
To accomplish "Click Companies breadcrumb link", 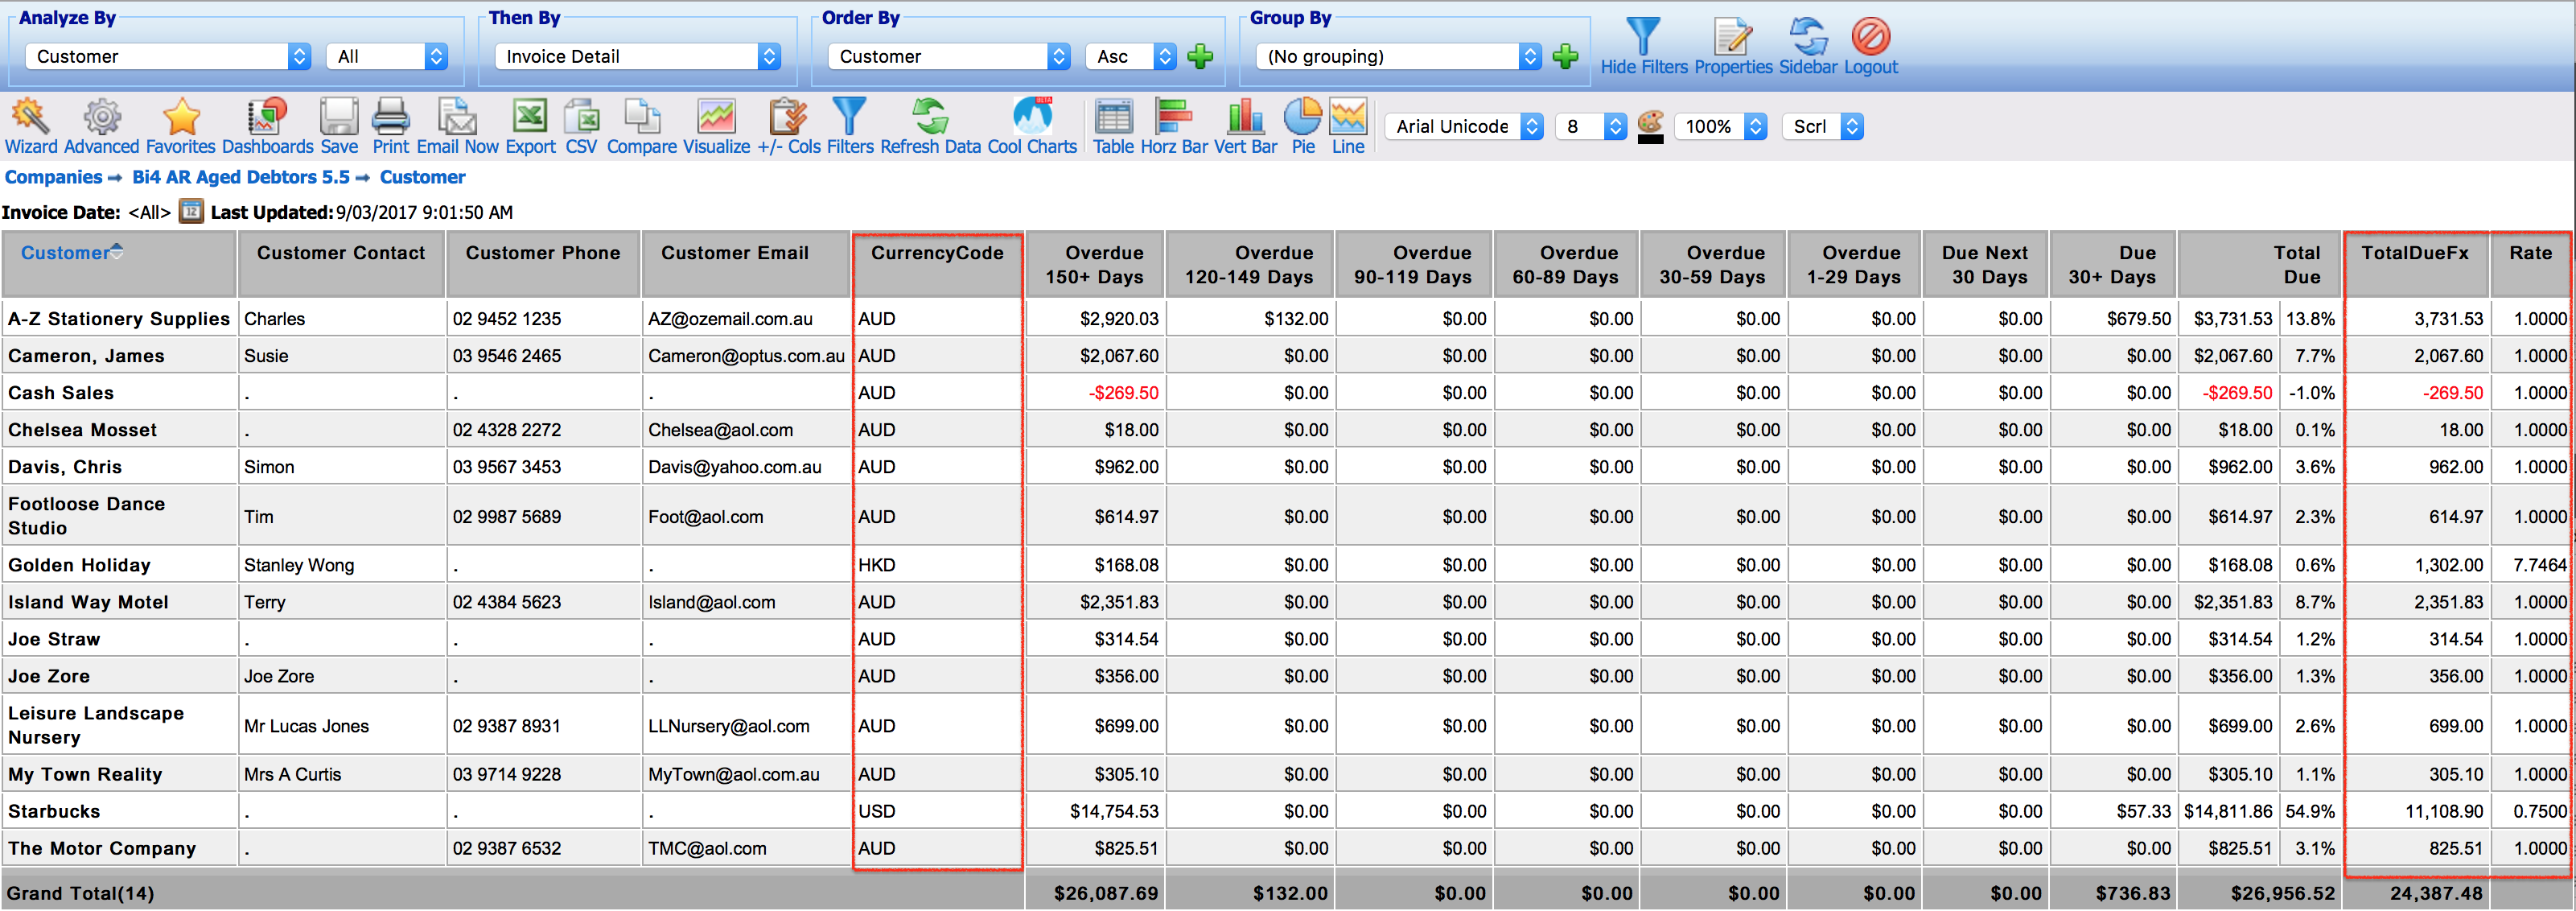I will pyautogui.click(x=53, y=177).
